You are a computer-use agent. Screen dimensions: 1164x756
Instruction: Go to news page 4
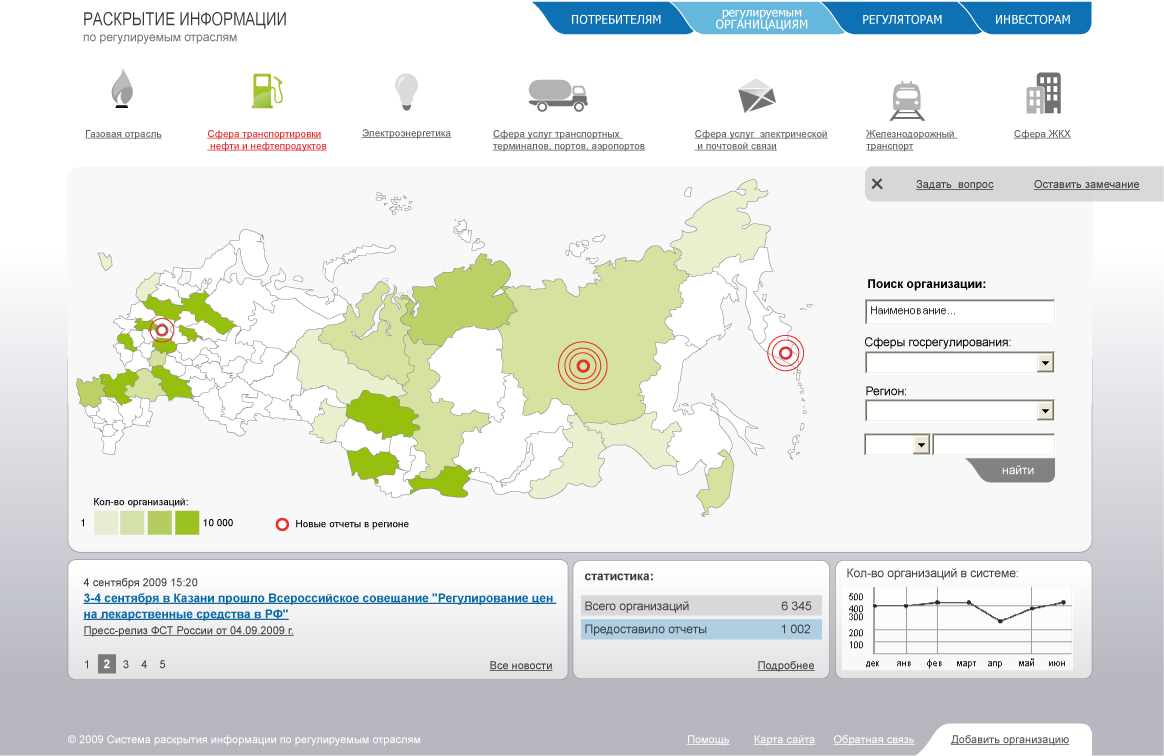pyautogui.click(x=144, y=664)
